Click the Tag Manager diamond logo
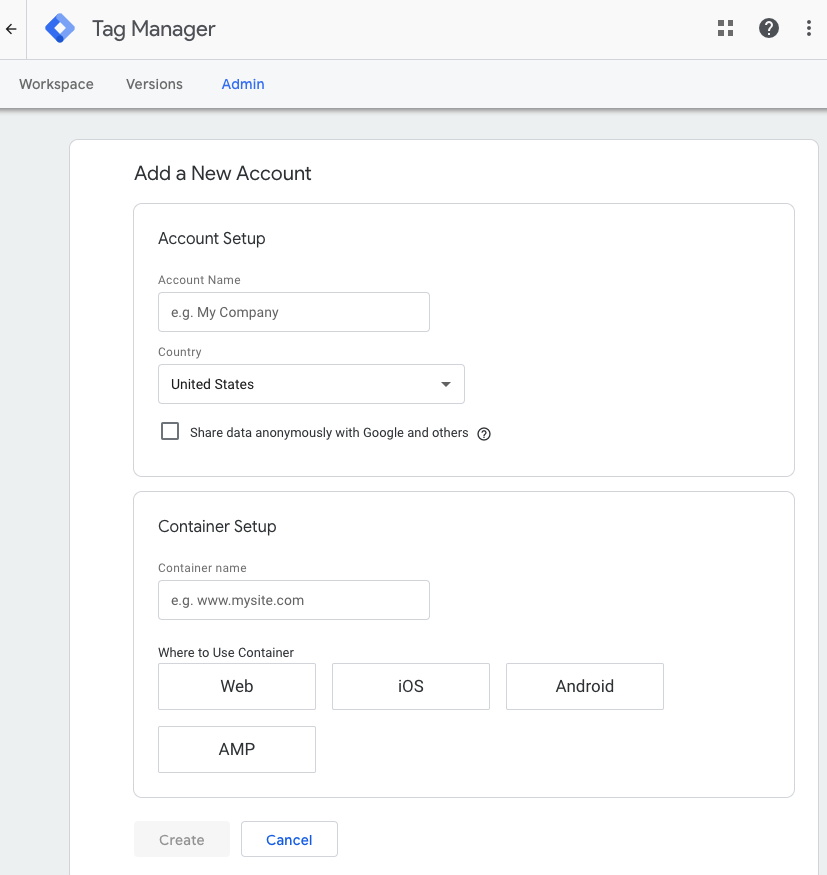The width and height of the screenshot is (827, 875). point(60,28)
